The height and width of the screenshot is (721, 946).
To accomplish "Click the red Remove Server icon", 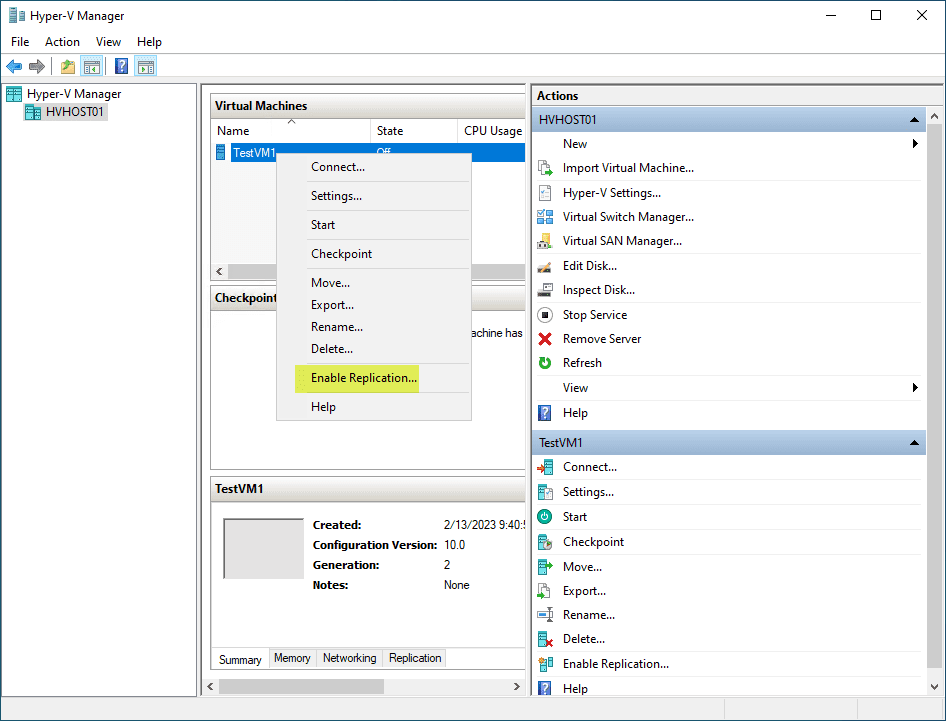I will [x=545, y=339].
